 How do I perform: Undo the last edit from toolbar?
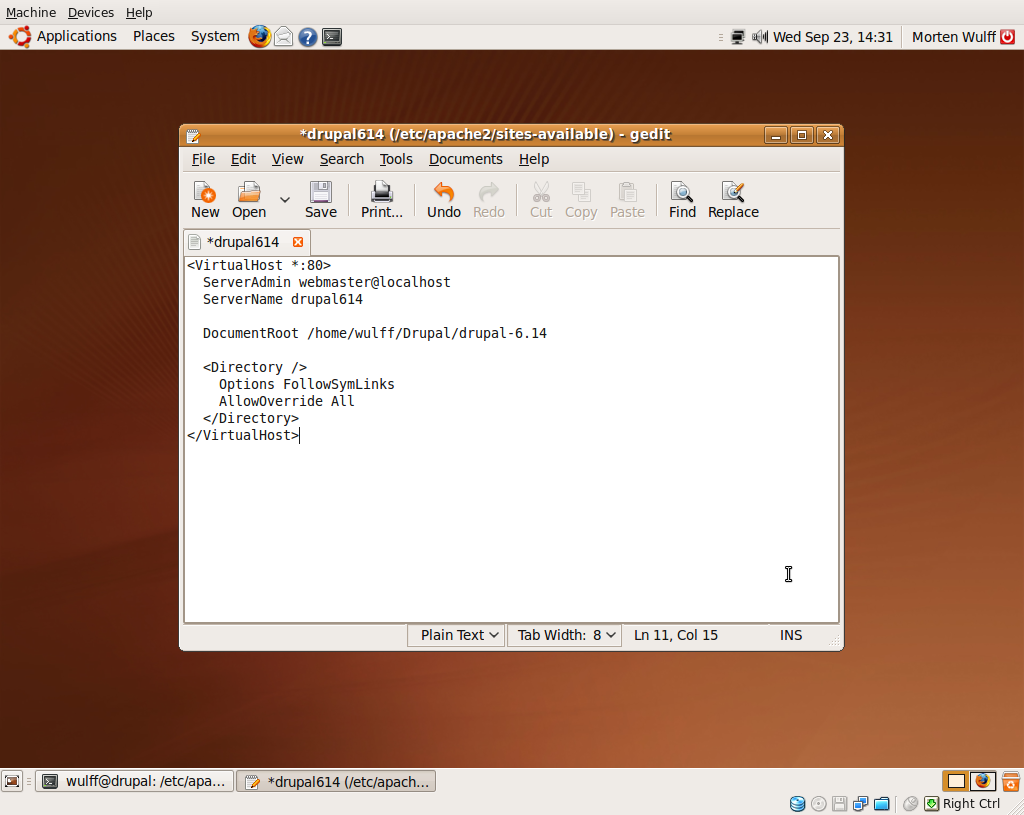click(x=444, y=199)
